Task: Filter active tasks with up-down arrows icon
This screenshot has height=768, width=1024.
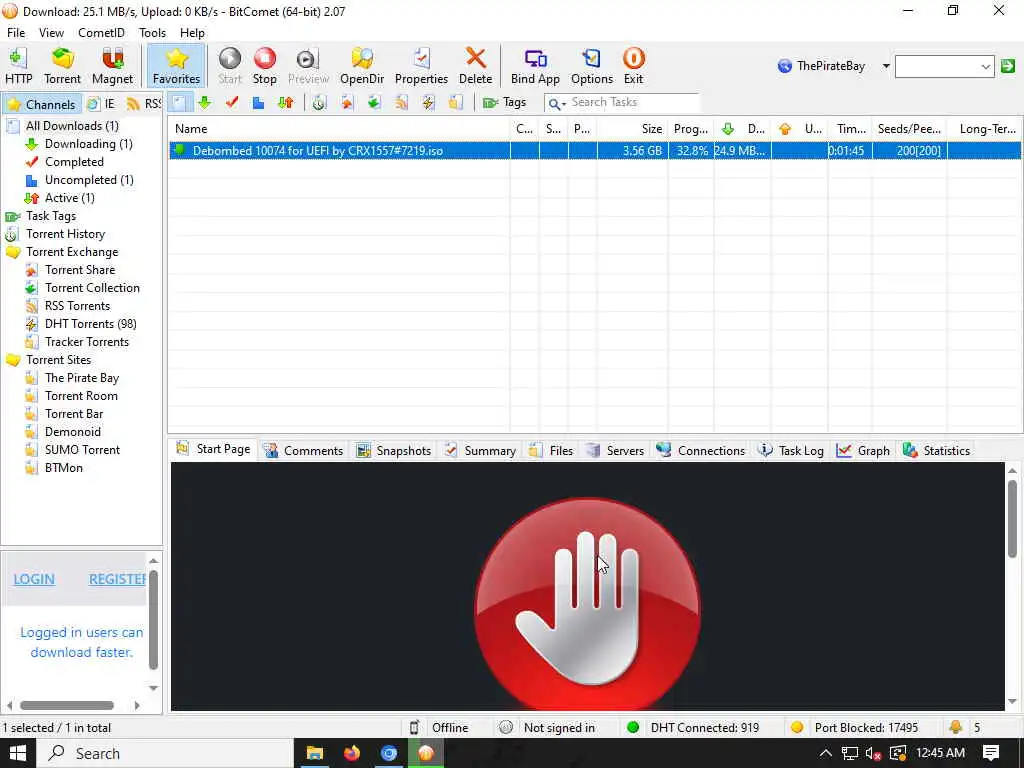Action: click(285, 103)
